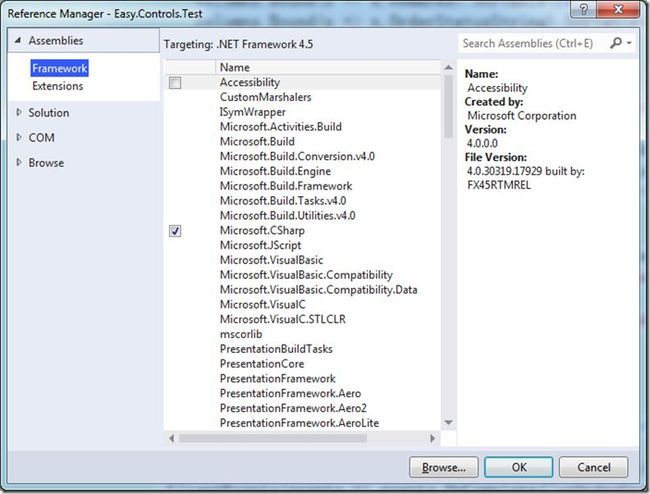Select Microsoft.Build.Engine

tap(275, 171)
